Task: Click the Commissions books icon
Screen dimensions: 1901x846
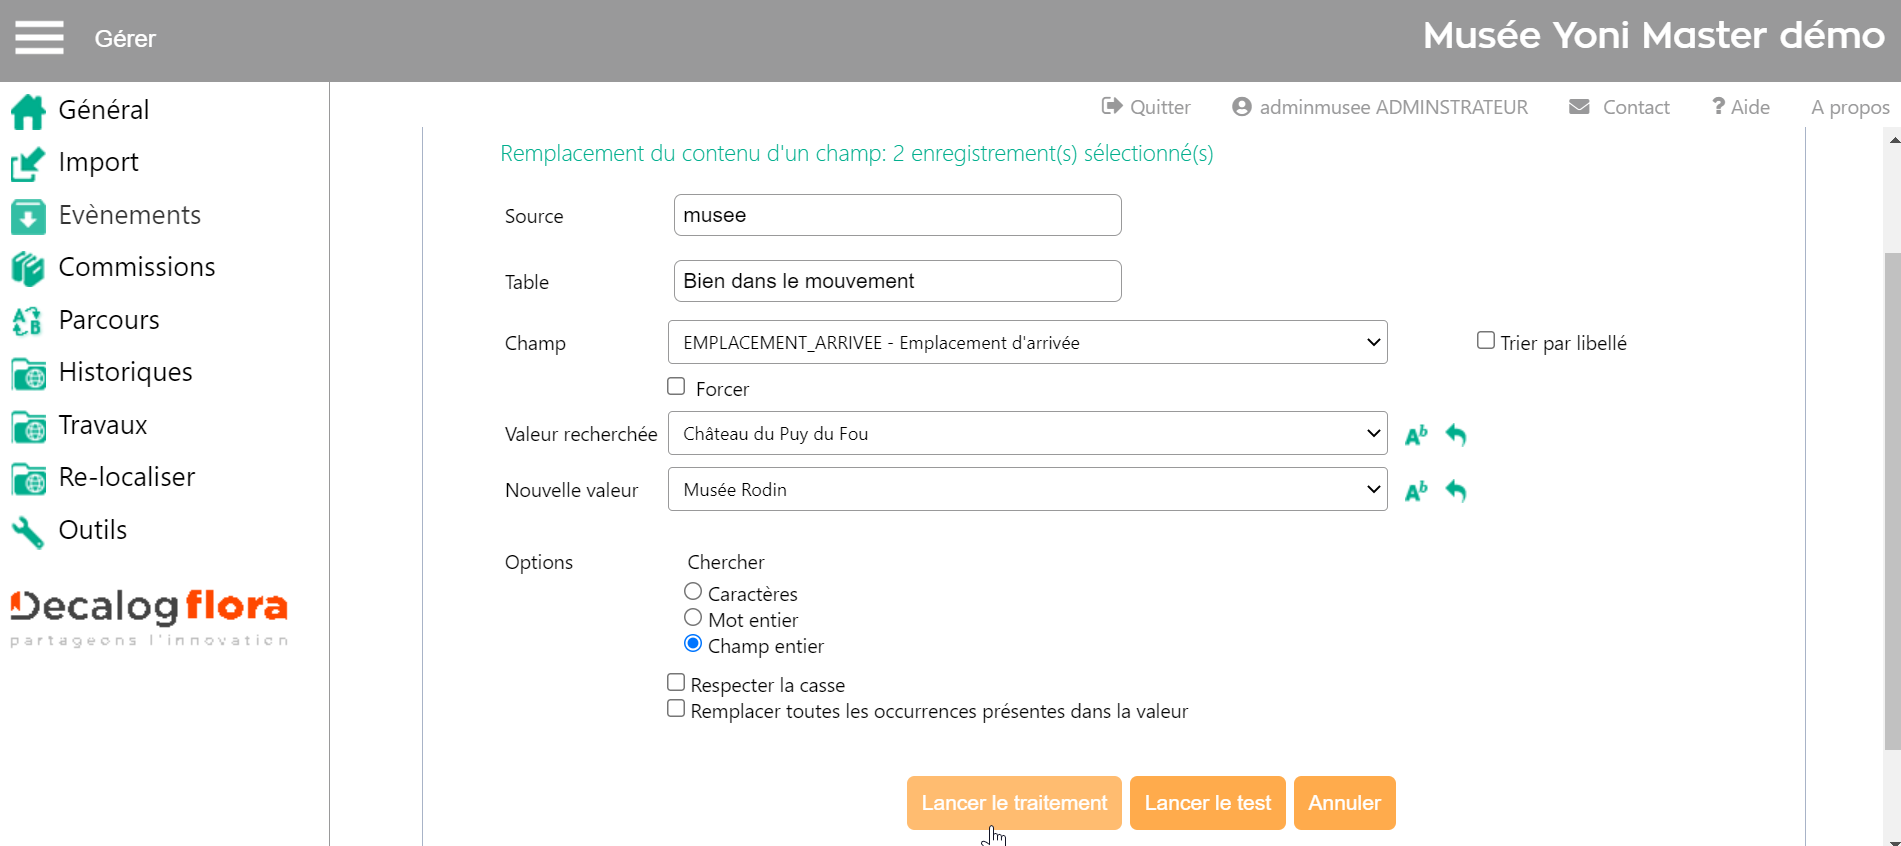Action: pyautogui.click(x=28, y=269)
